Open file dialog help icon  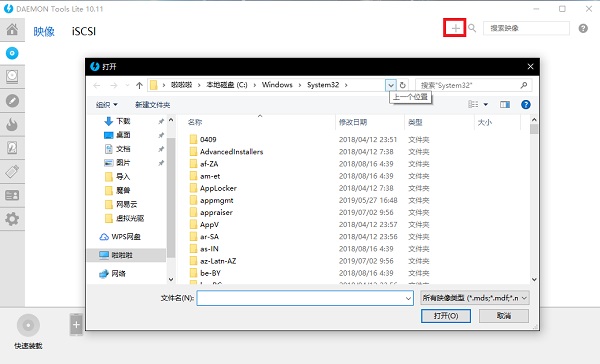pyautogui.click(x=526, y=104)
